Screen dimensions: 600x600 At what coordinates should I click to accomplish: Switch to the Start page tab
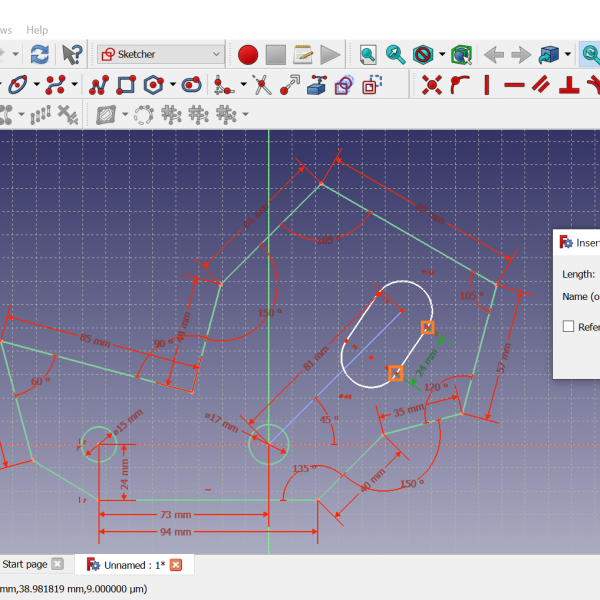click(25, 564)
